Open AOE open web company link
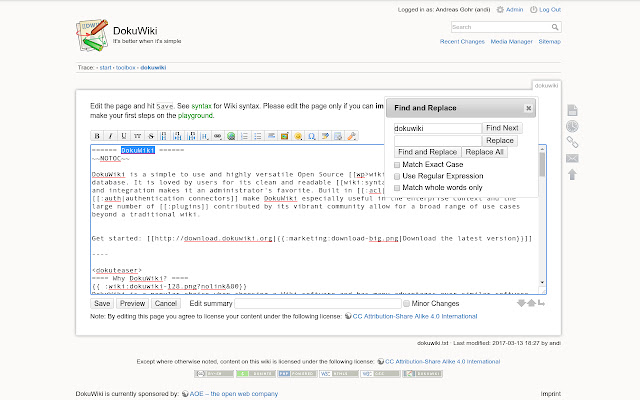This screenshot has width=640, height=400. [233, 394]
